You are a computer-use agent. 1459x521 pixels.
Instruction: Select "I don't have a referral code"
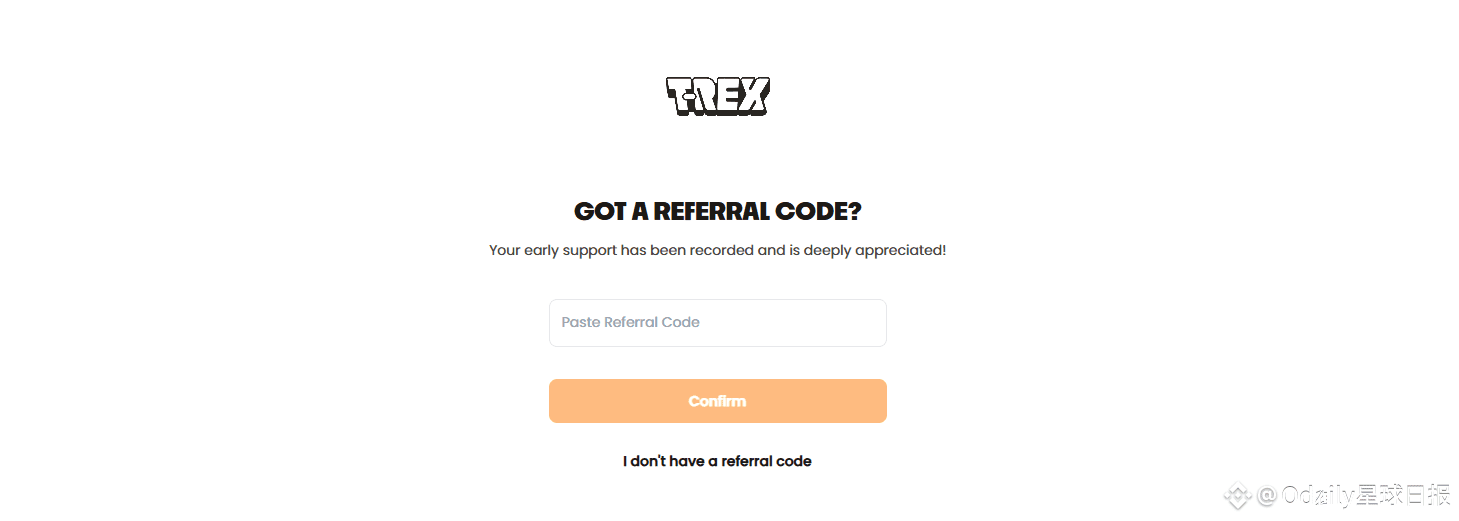point(717,461)
